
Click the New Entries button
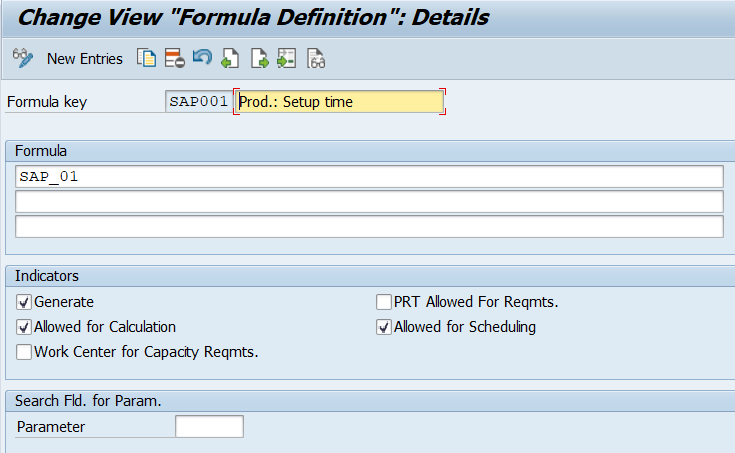[x=84, y=59]
